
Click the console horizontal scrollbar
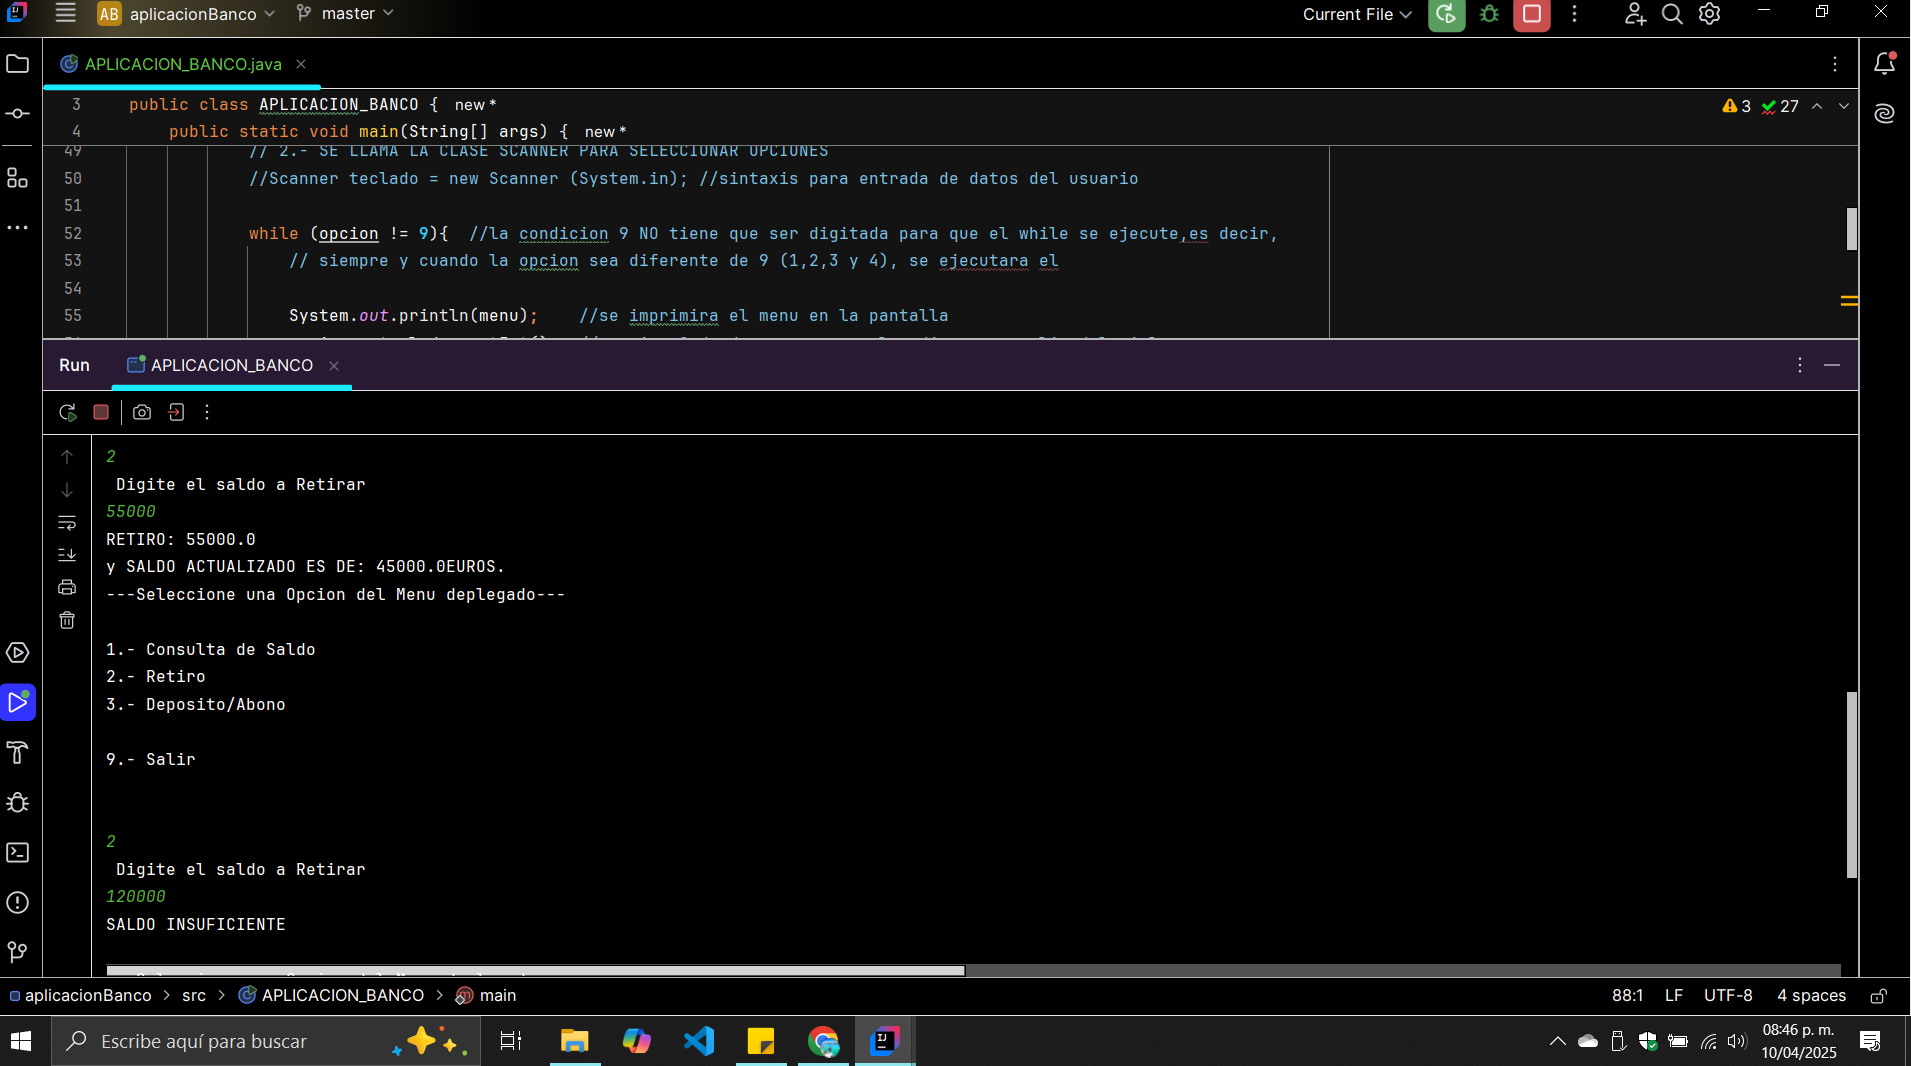536,970
